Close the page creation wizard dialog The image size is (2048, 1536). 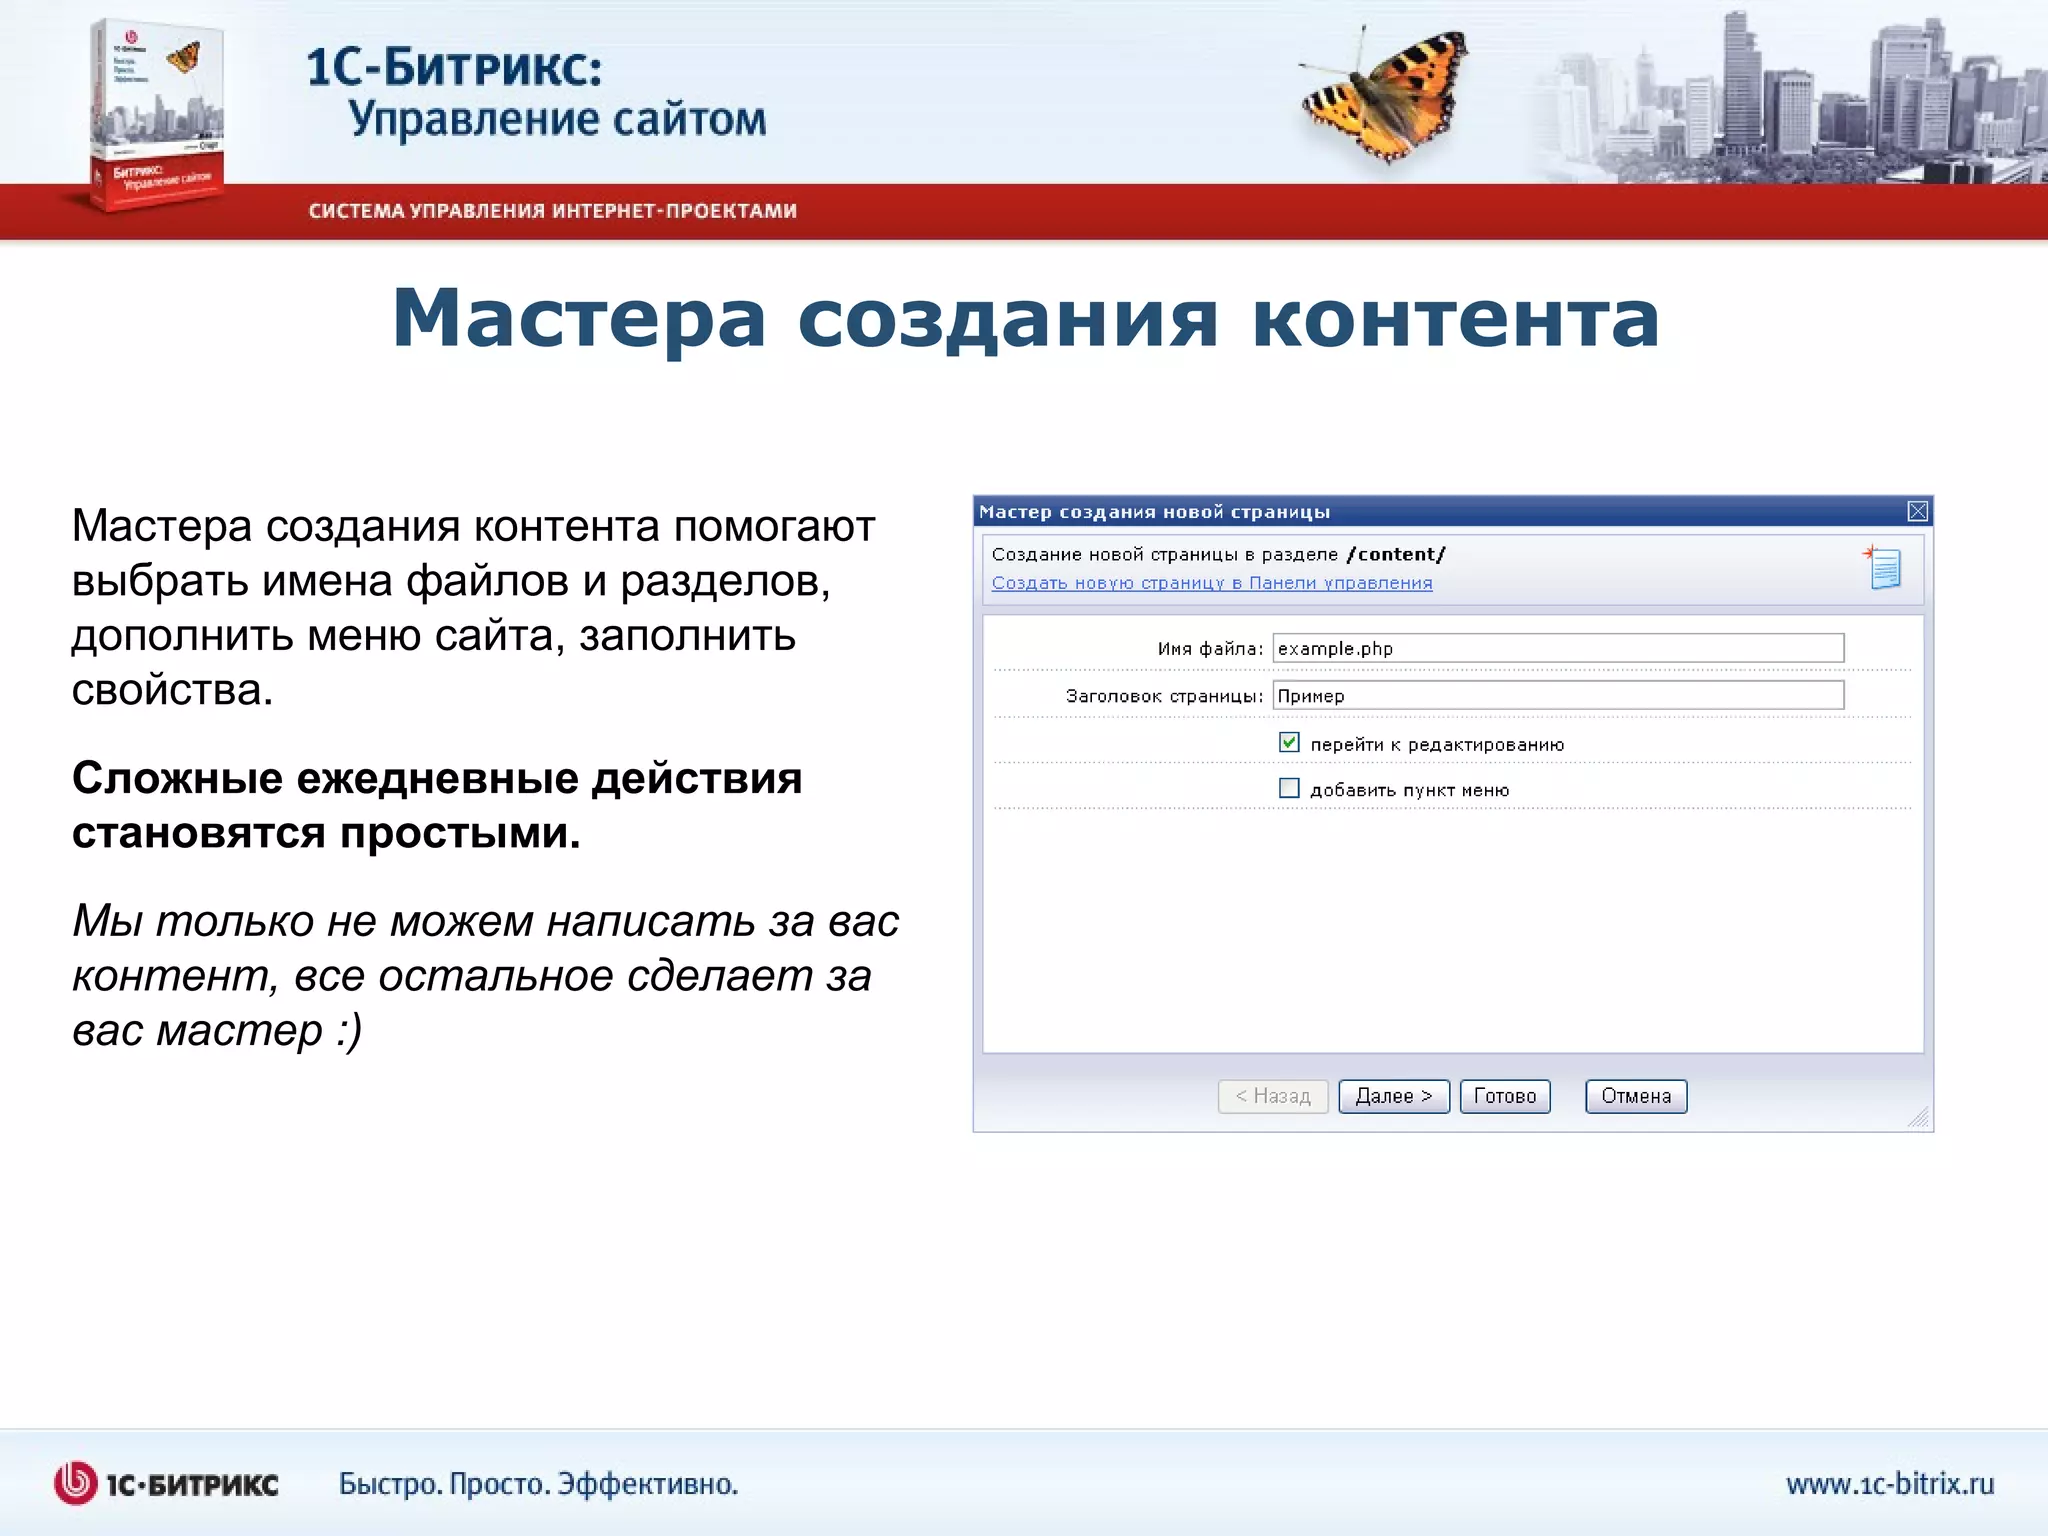(1917, 511)
